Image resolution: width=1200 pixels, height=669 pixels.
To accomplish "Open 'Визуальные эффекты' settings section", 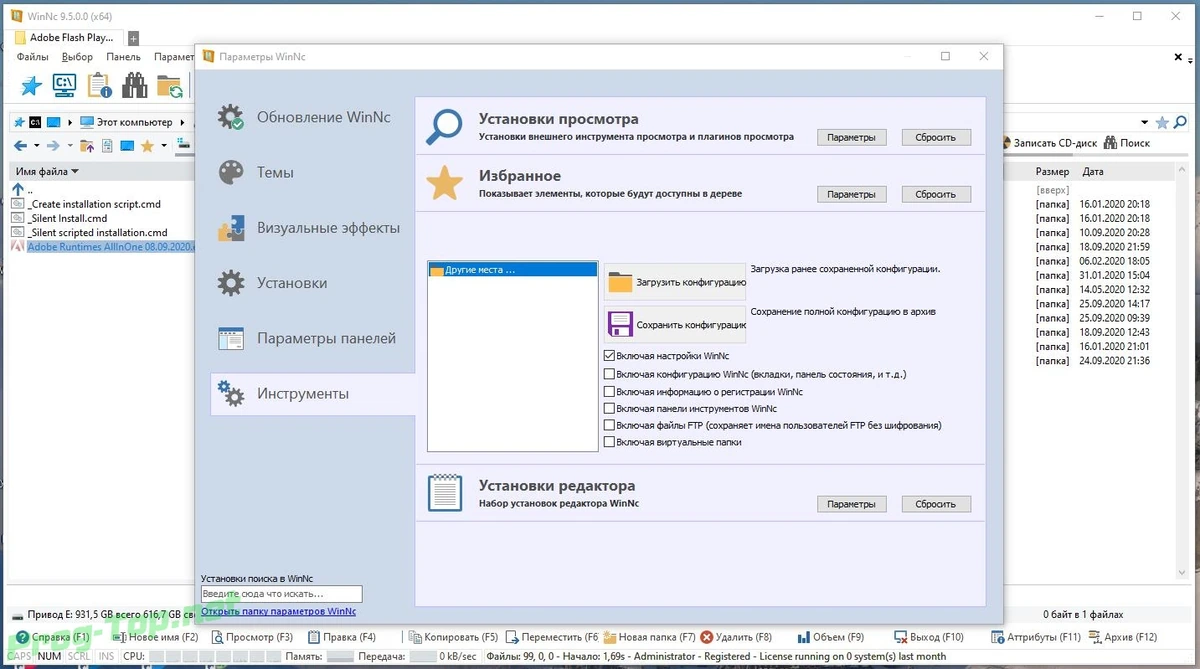I will pos(312,228).
